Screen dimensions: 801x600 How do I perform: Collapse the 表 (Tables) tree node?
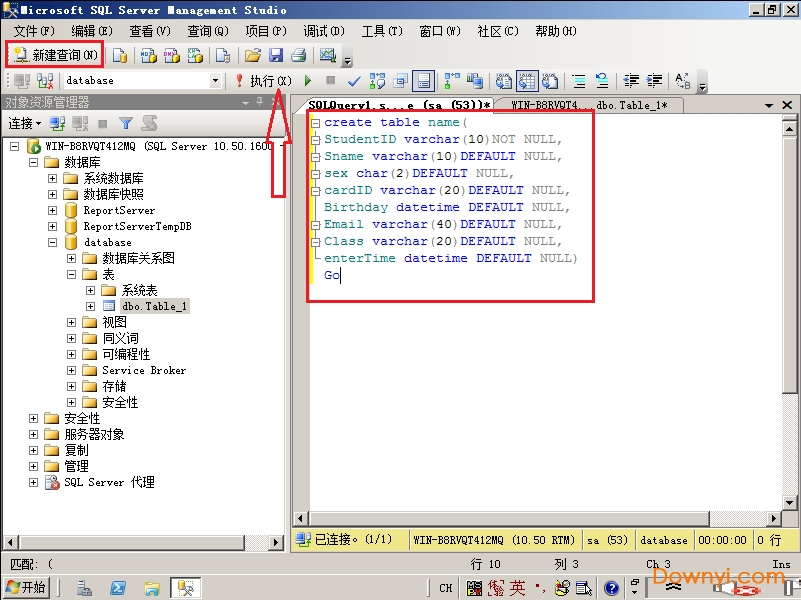[72, 274]
